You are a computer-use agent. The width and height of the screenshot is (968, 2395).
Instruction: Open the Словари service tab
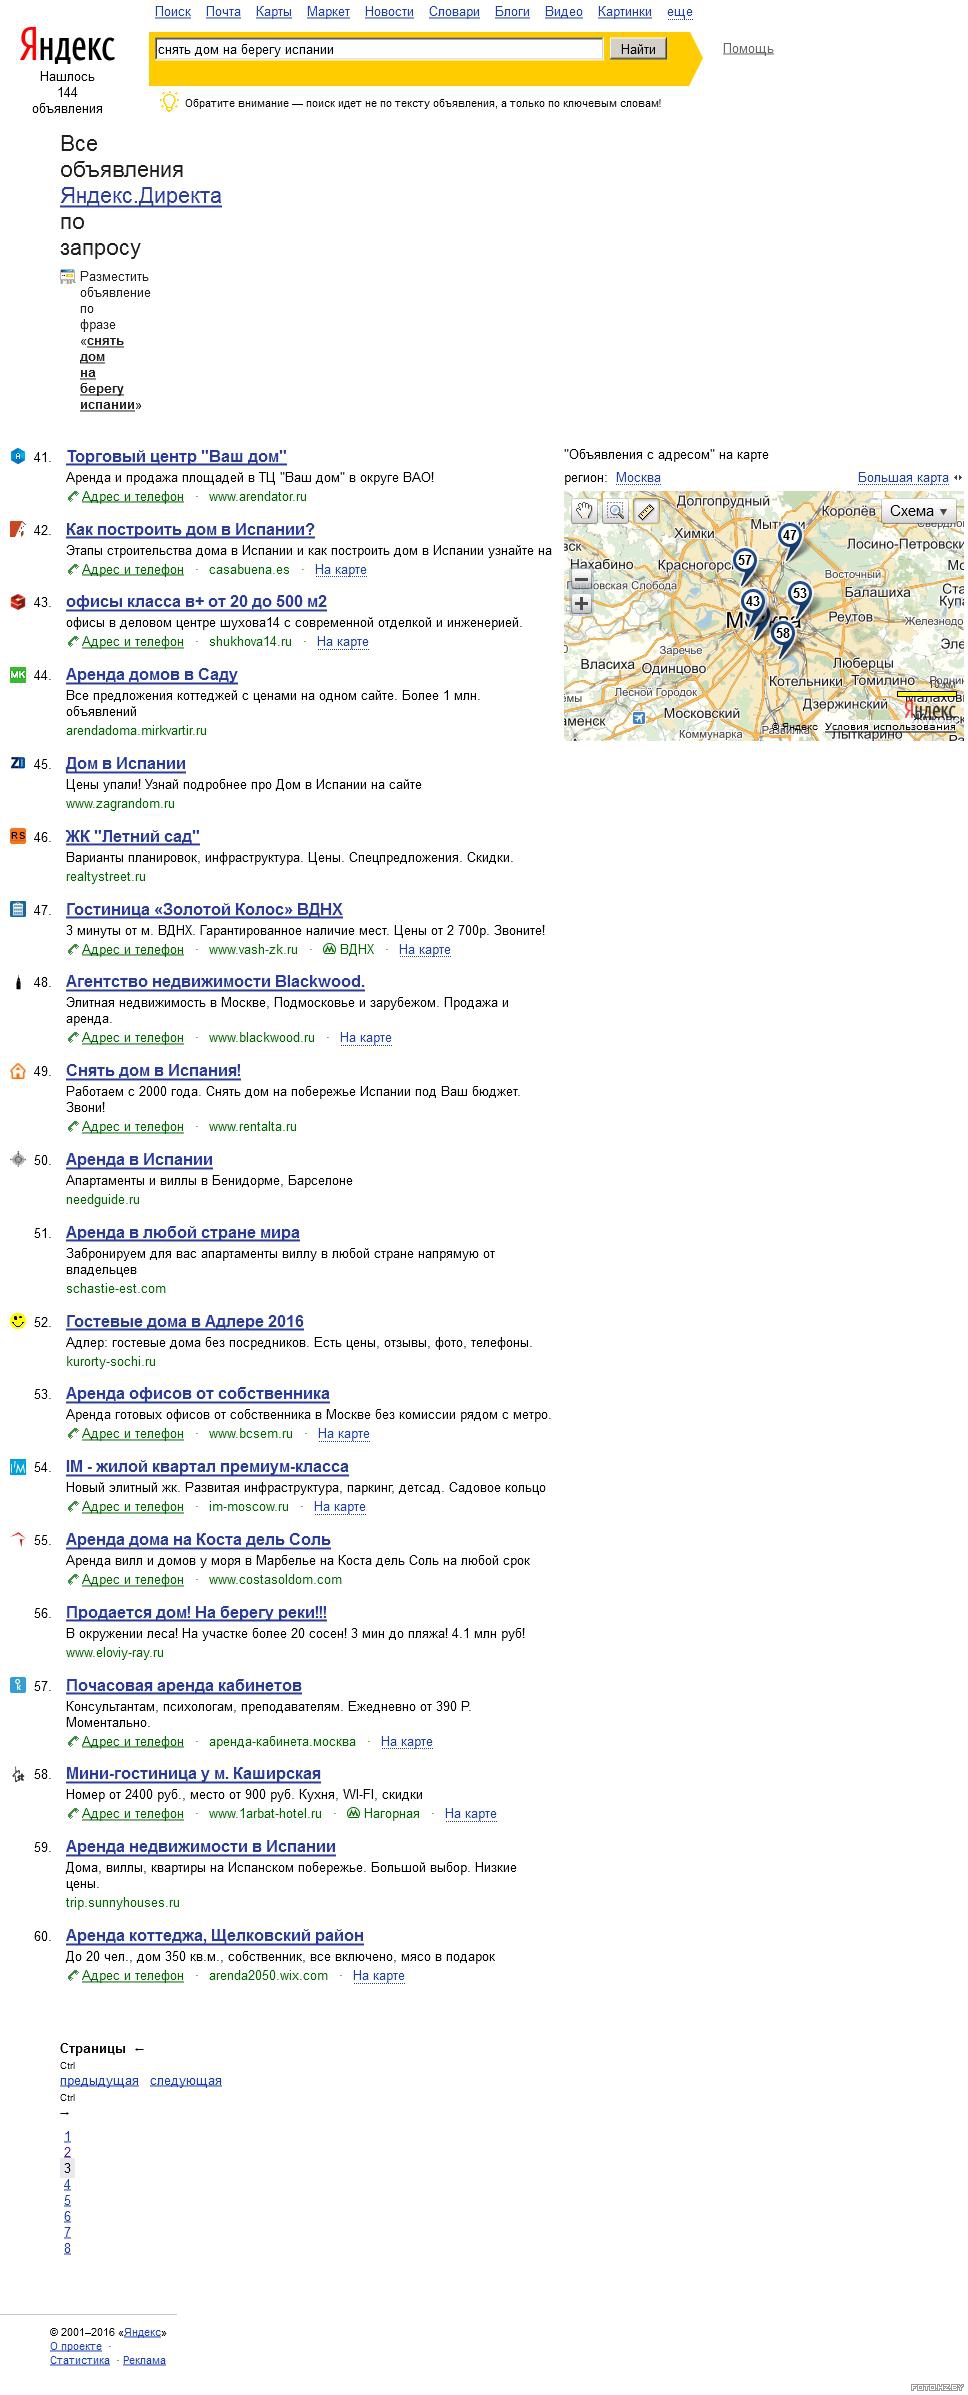(454, 12)
